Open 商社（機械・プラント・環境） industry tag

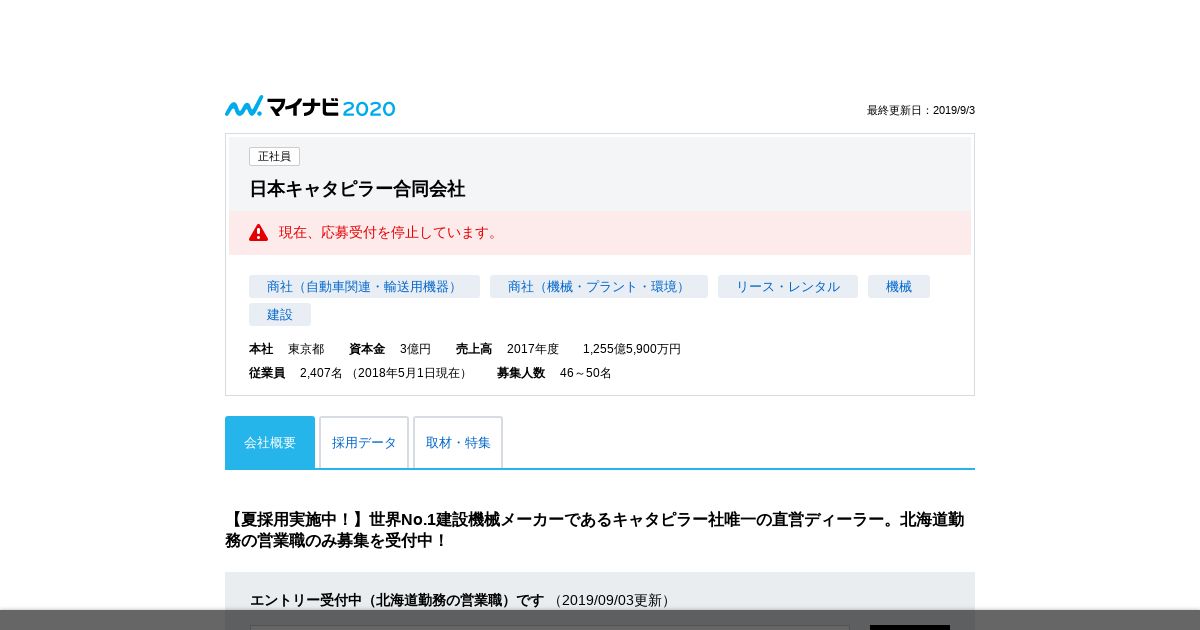(x=599, y=287)
